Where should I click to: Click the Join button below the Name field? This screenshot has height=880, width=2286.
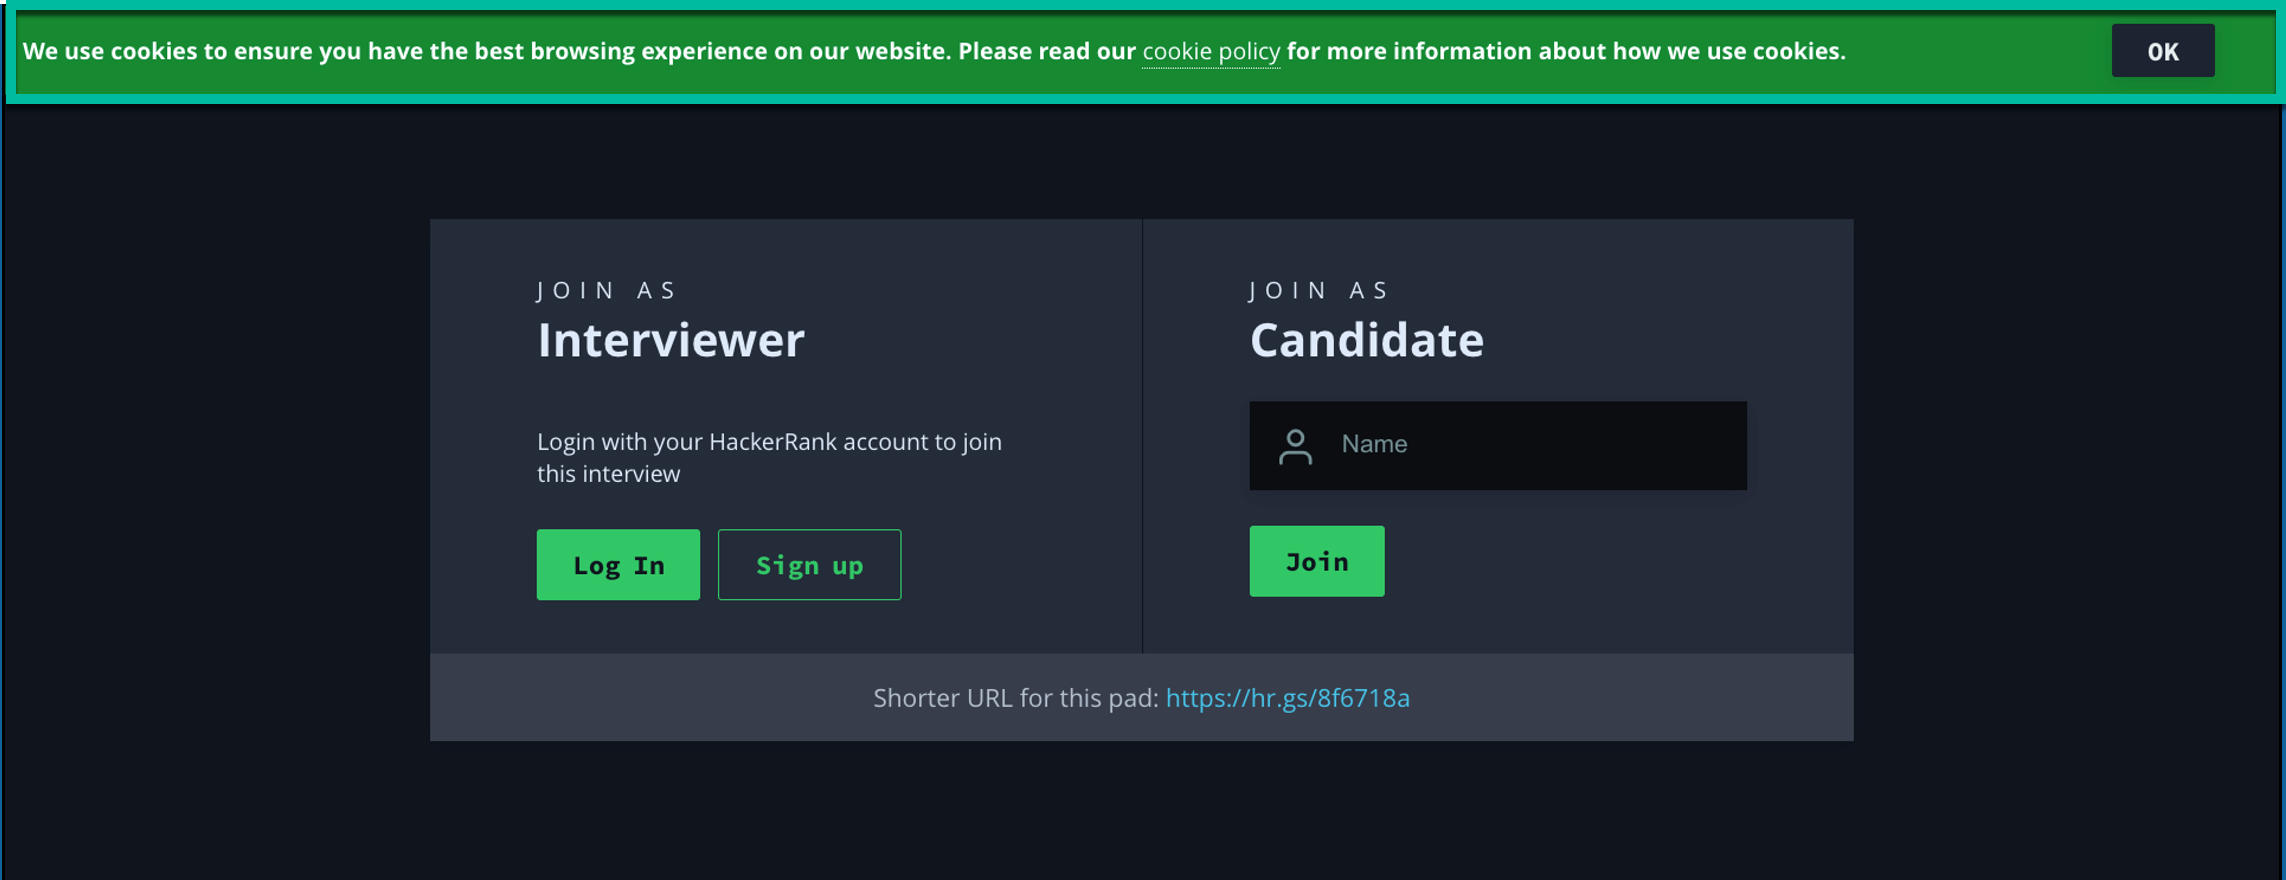[x=1316, y=561]
